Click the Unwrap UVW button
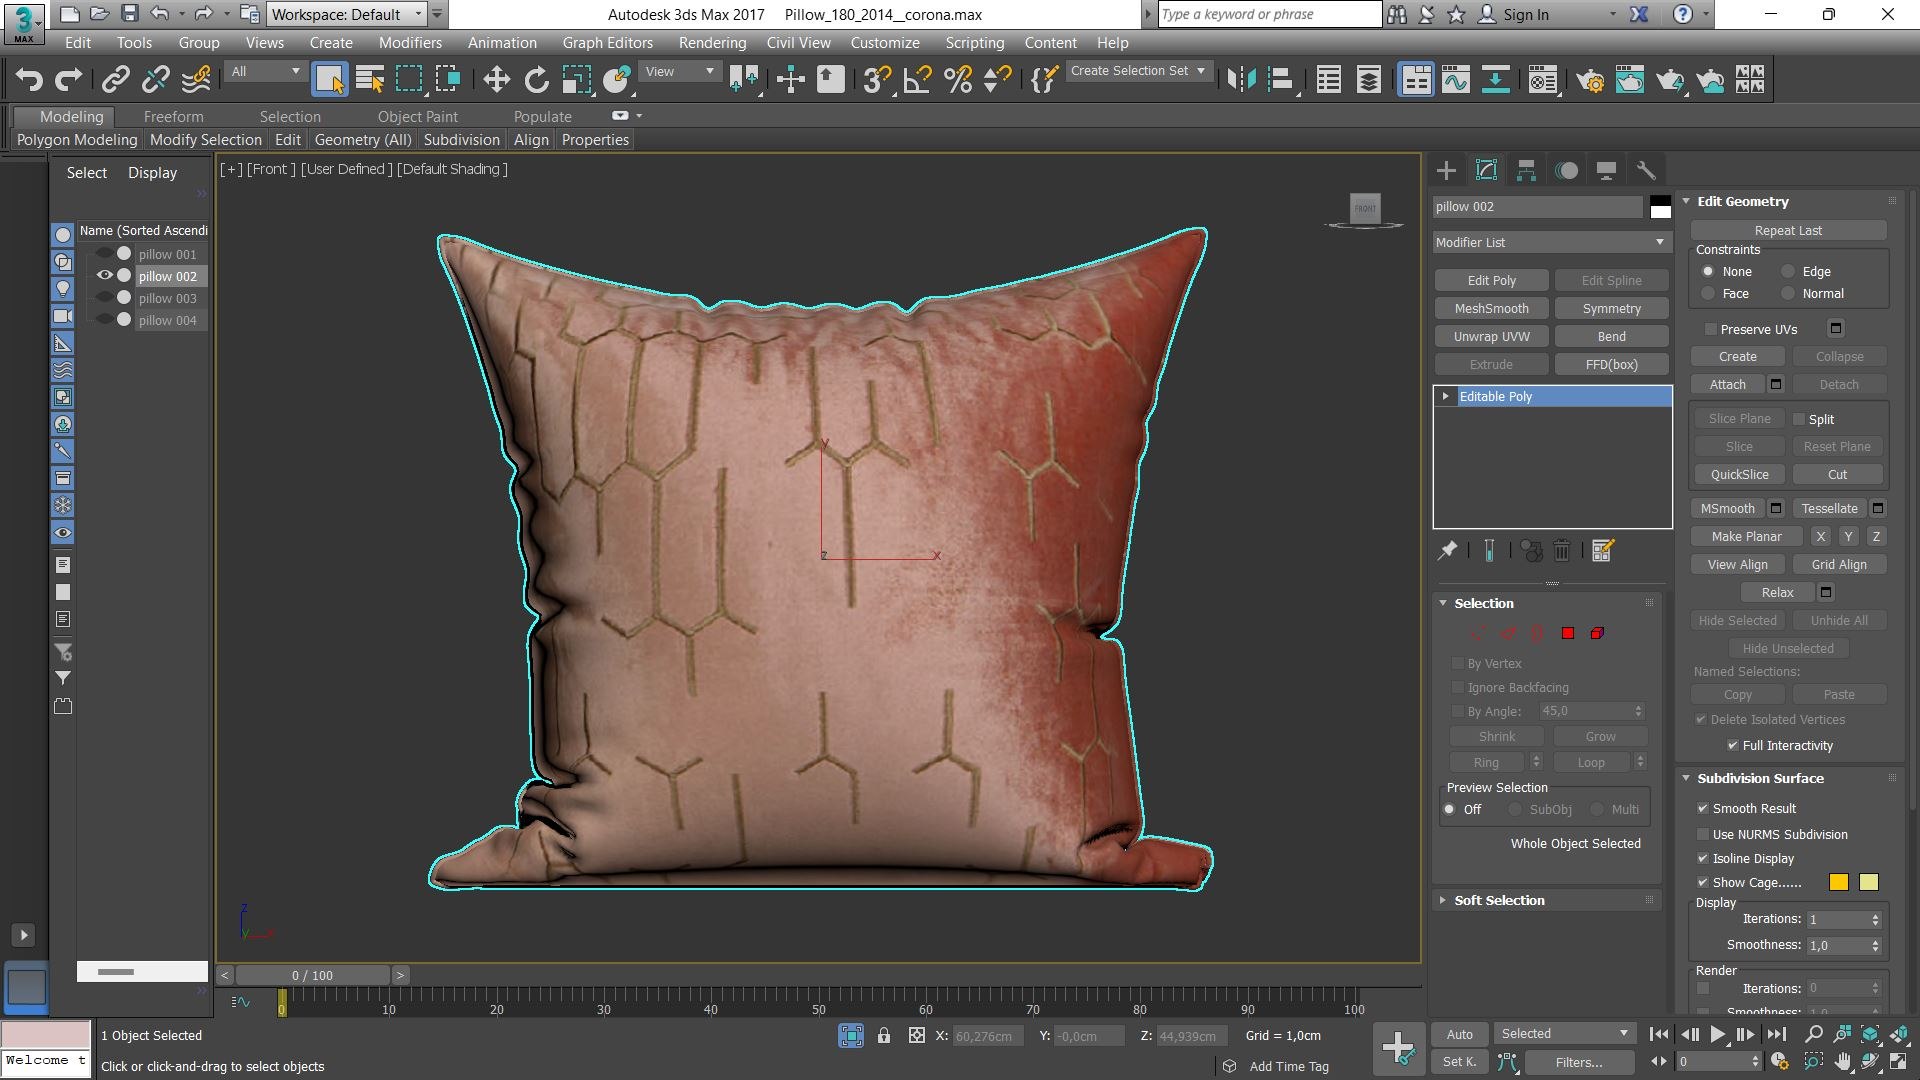This screenshot has width=1920, height=1080. 1491,336
